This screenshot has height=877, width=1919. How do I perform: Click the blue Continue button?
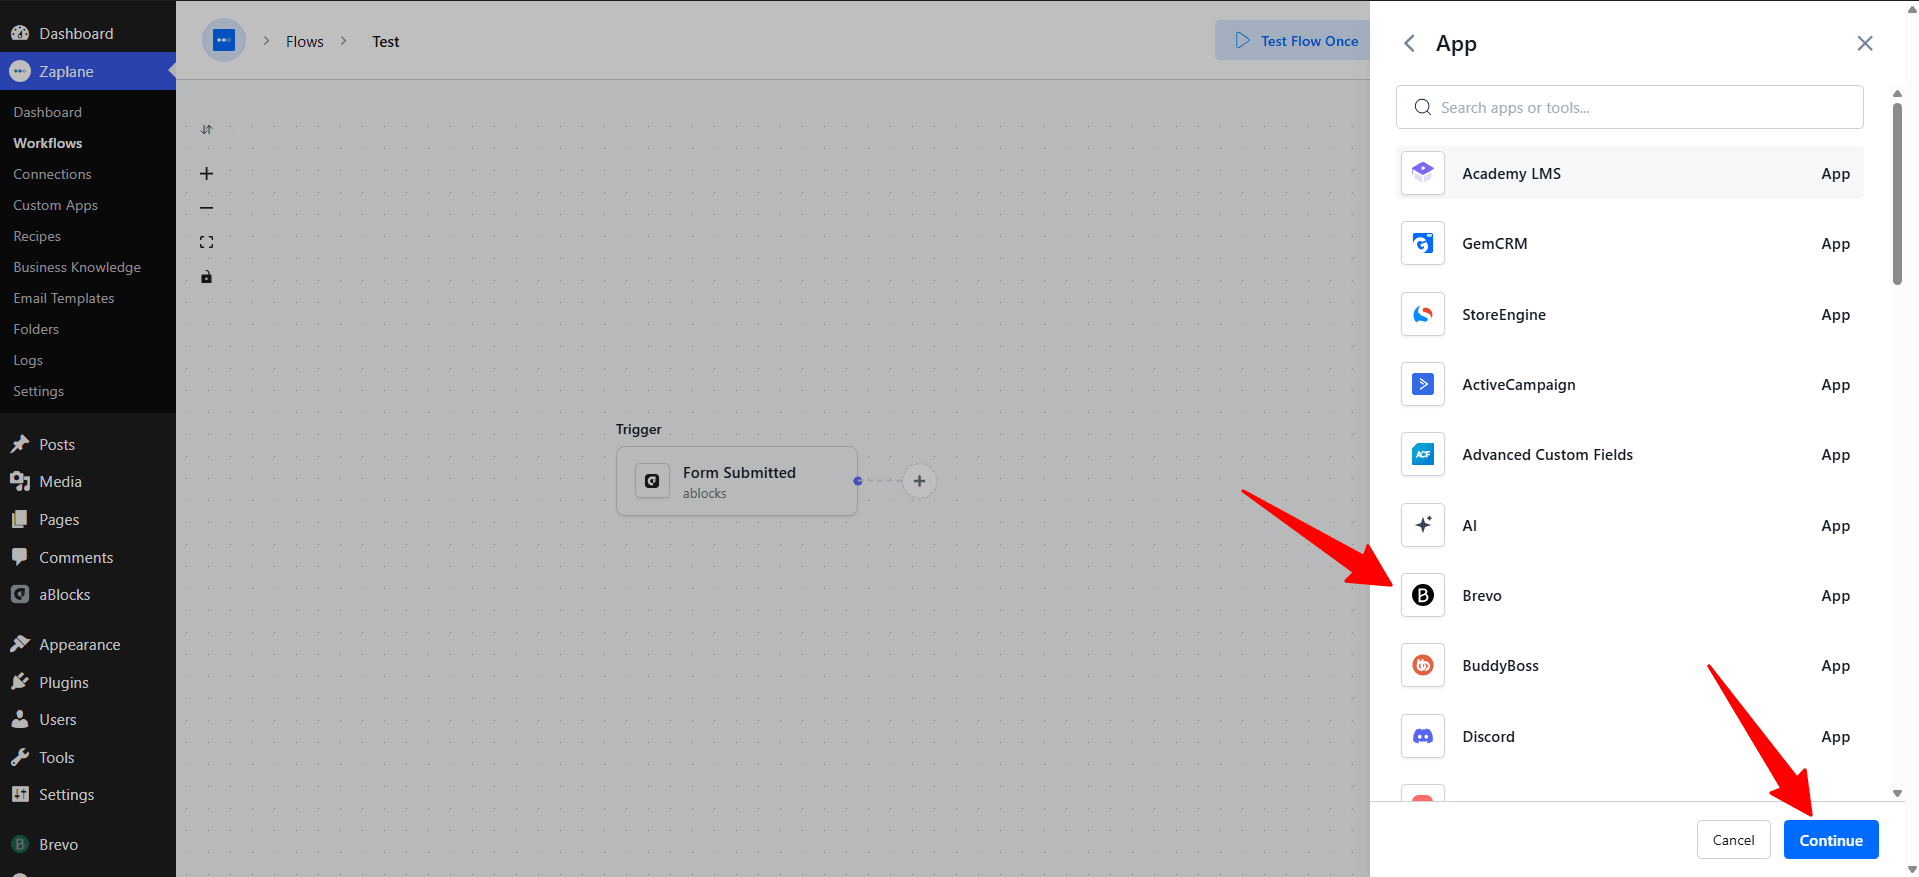coord(1831,840)
